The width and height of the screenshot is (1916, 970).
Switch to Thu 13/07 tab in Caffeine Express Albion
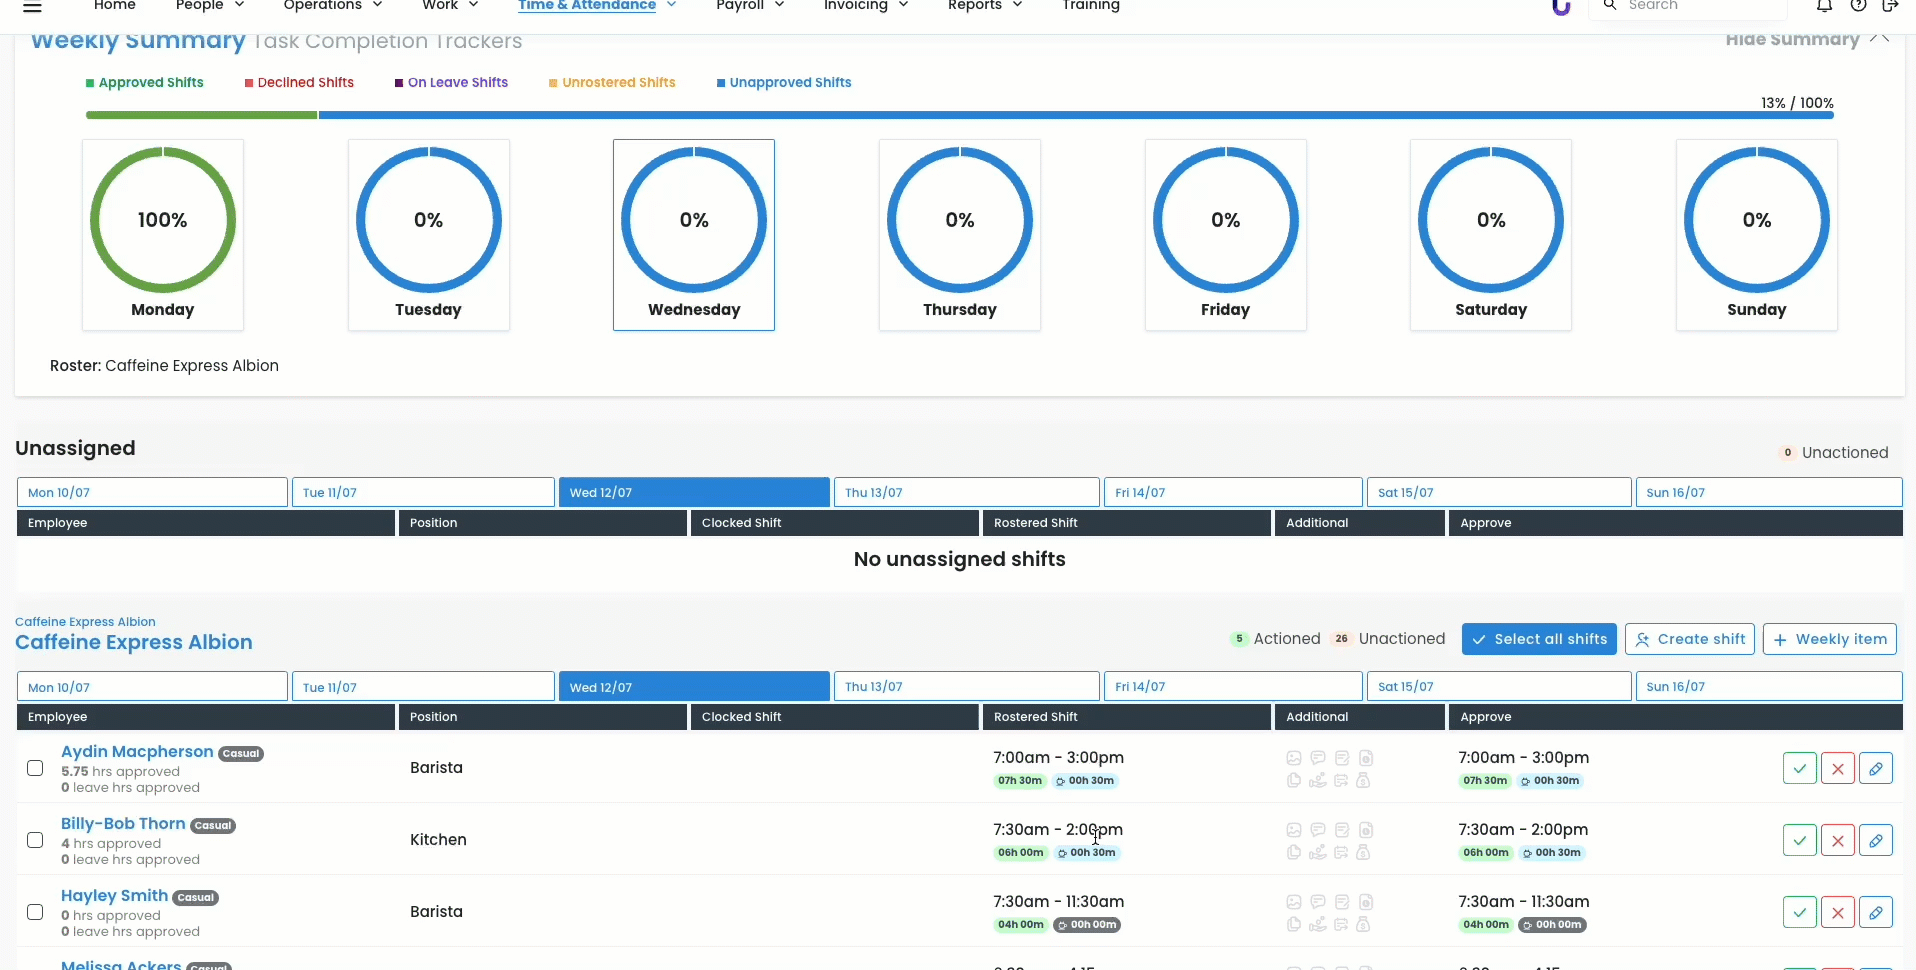pyautogui.click(x=966, y=687)
